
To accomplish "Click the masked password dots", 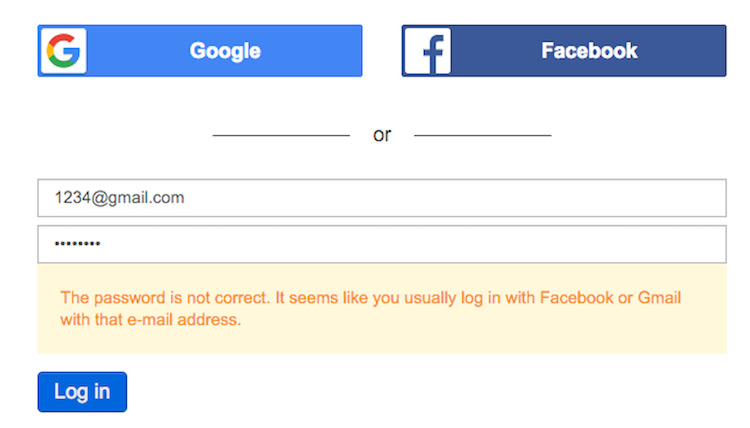I will [78, 244].
